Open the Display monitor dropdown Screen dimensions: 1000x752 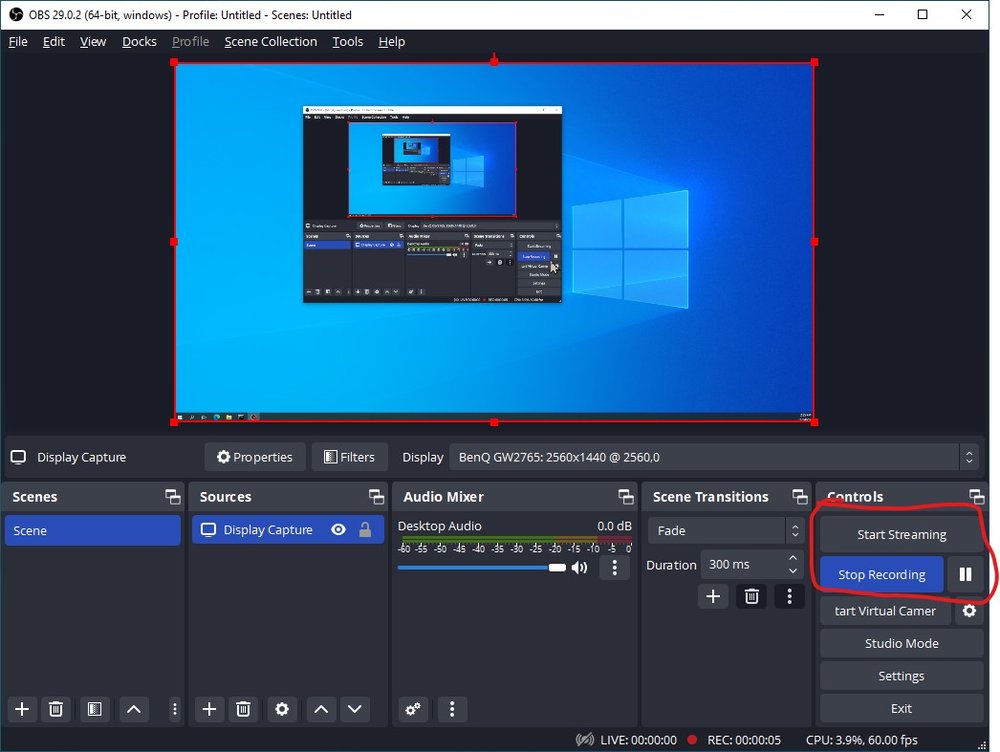[x=714, y=457]
